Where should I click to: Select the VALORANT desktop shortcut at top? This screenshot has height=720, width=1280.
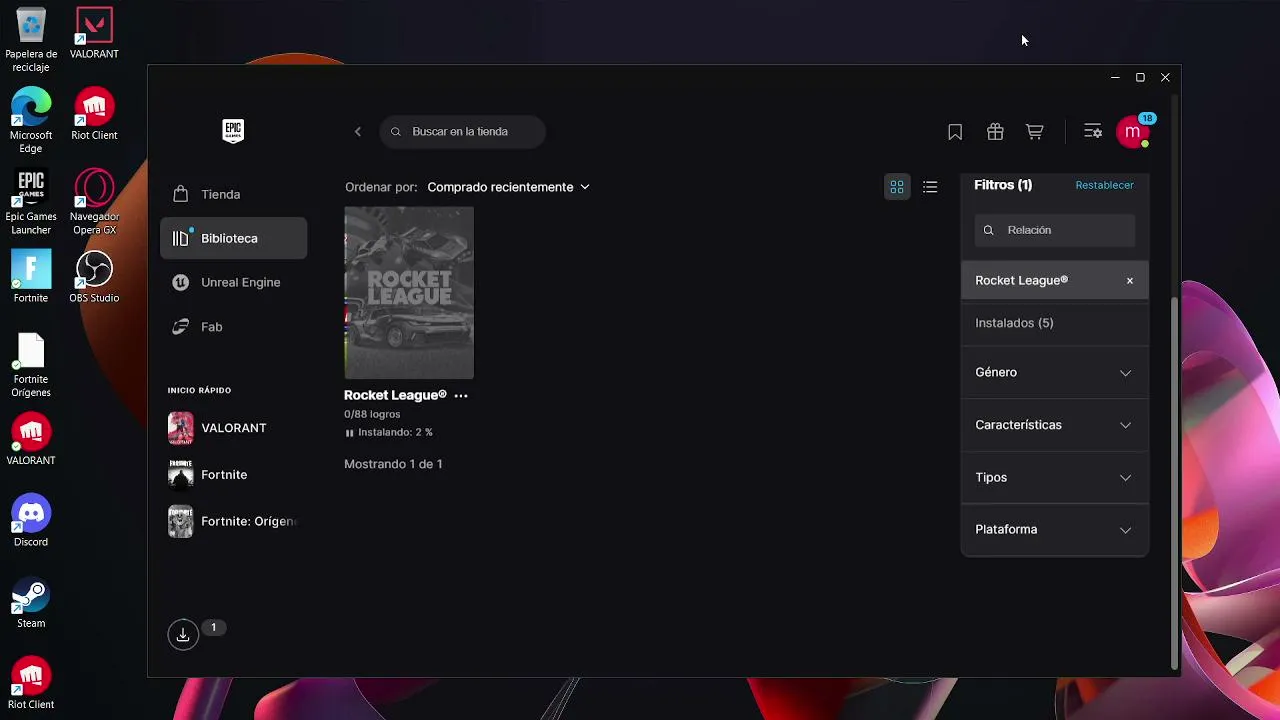point(94,34)
